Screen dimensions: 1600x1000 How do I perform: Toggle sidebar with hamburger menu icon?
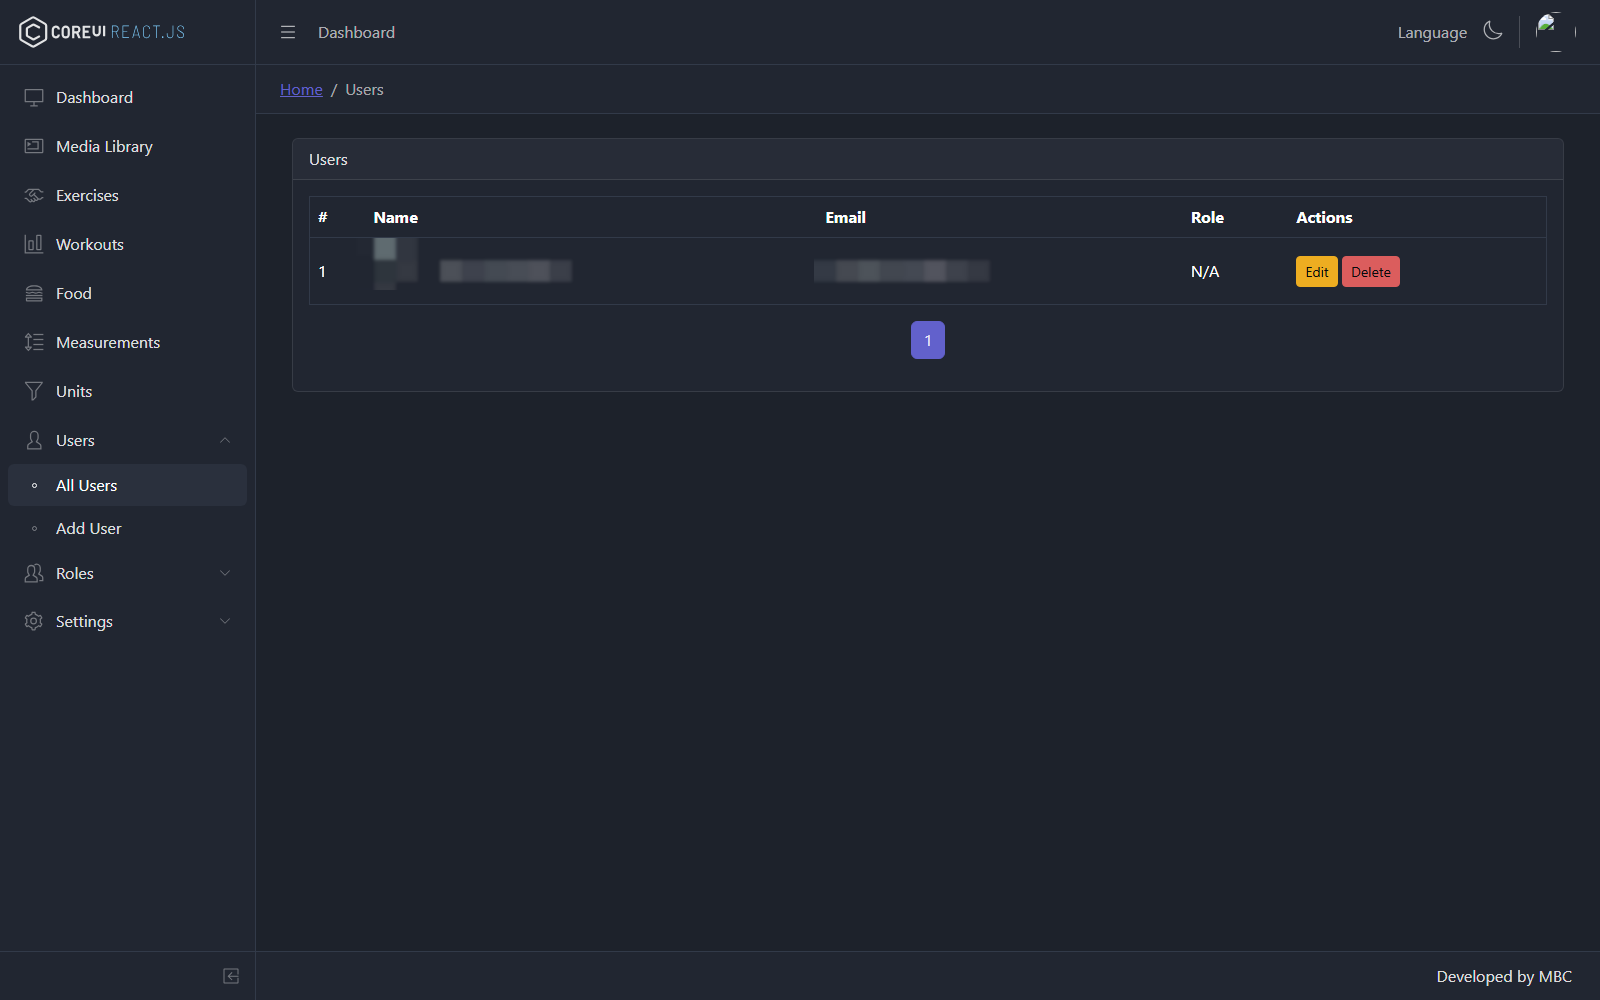tap(288, 32)
